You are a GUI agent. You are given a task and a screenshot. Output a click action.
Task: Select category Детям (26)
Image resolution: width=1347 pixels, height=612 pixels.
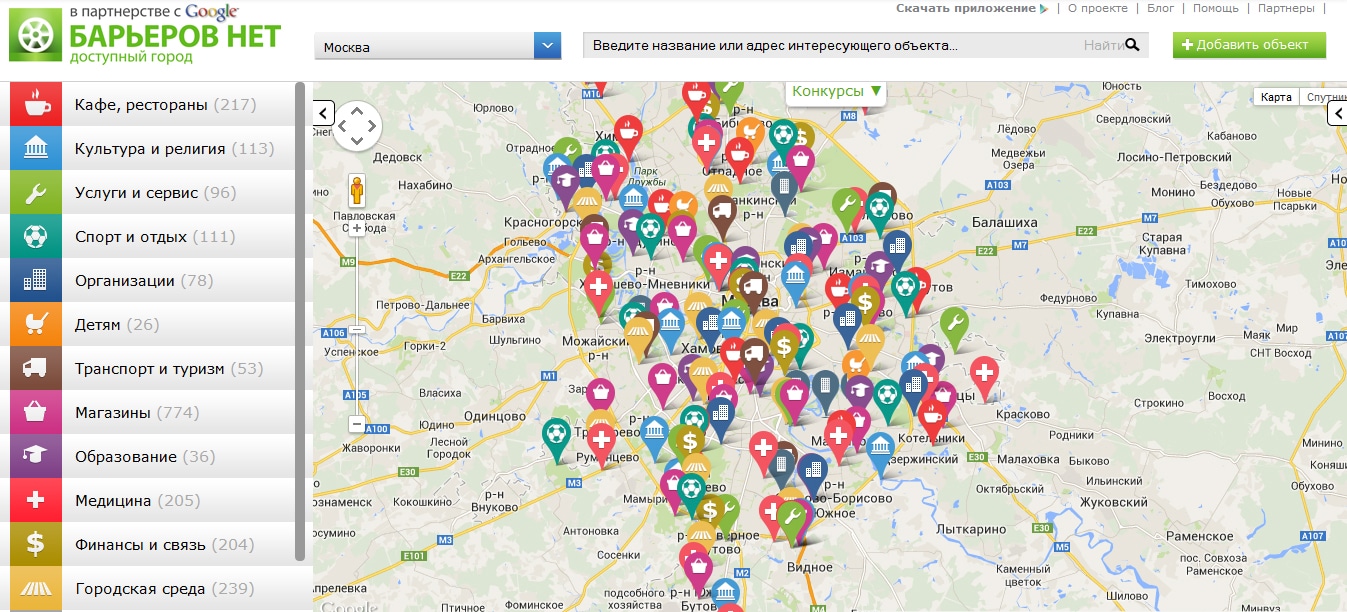point(152,324)
